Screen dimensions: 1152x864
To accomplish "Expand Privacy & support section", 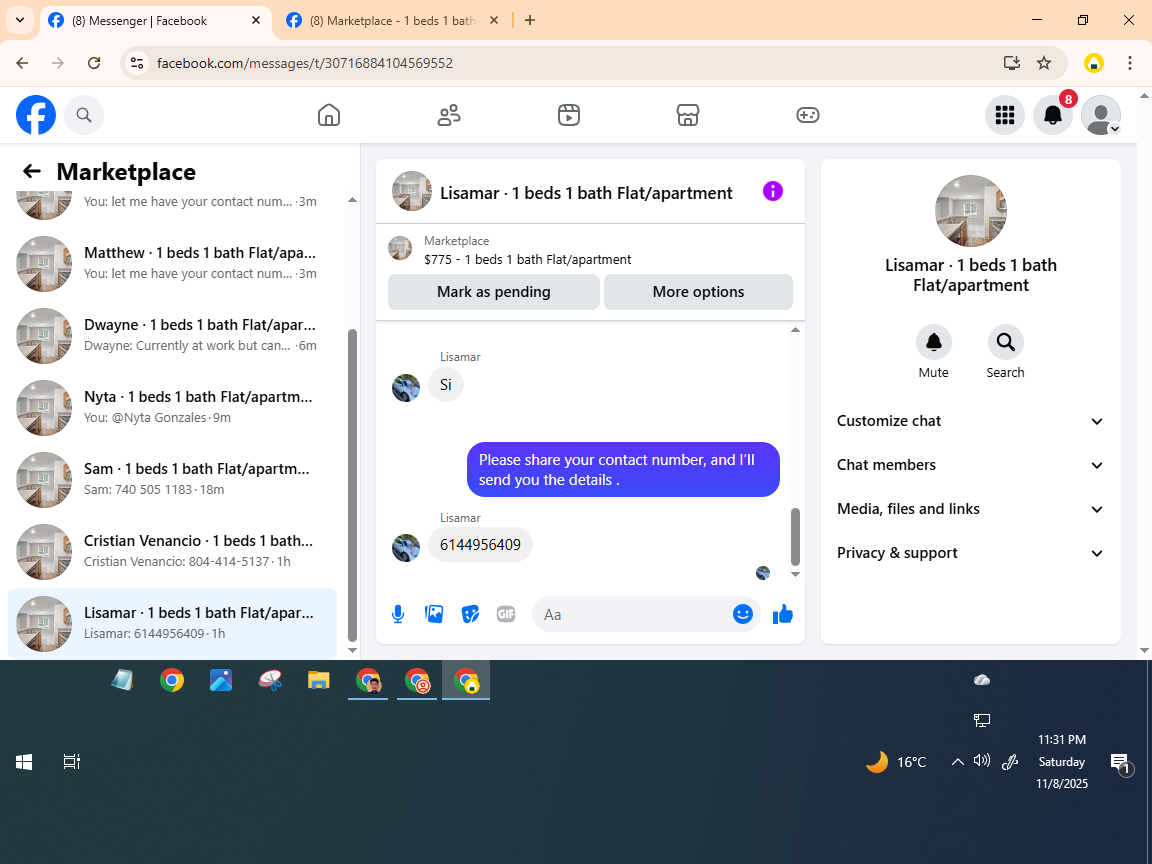I will point(971,553).
